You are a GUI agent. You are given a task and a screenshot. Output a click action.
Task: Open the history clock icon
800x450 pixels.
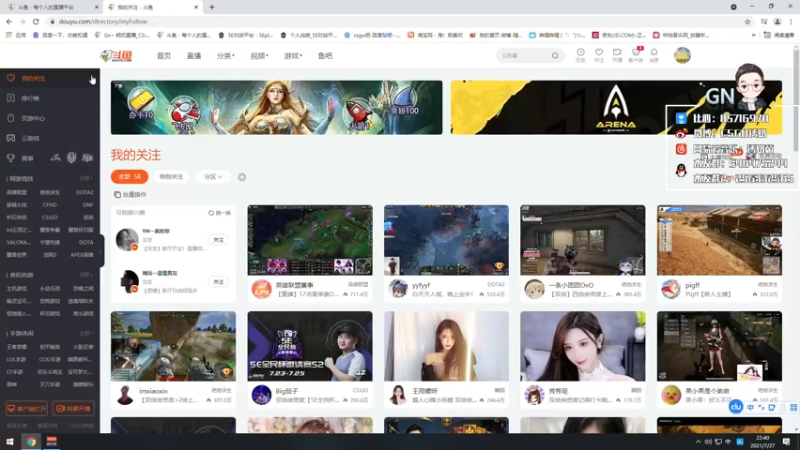(x=581, y=53)
